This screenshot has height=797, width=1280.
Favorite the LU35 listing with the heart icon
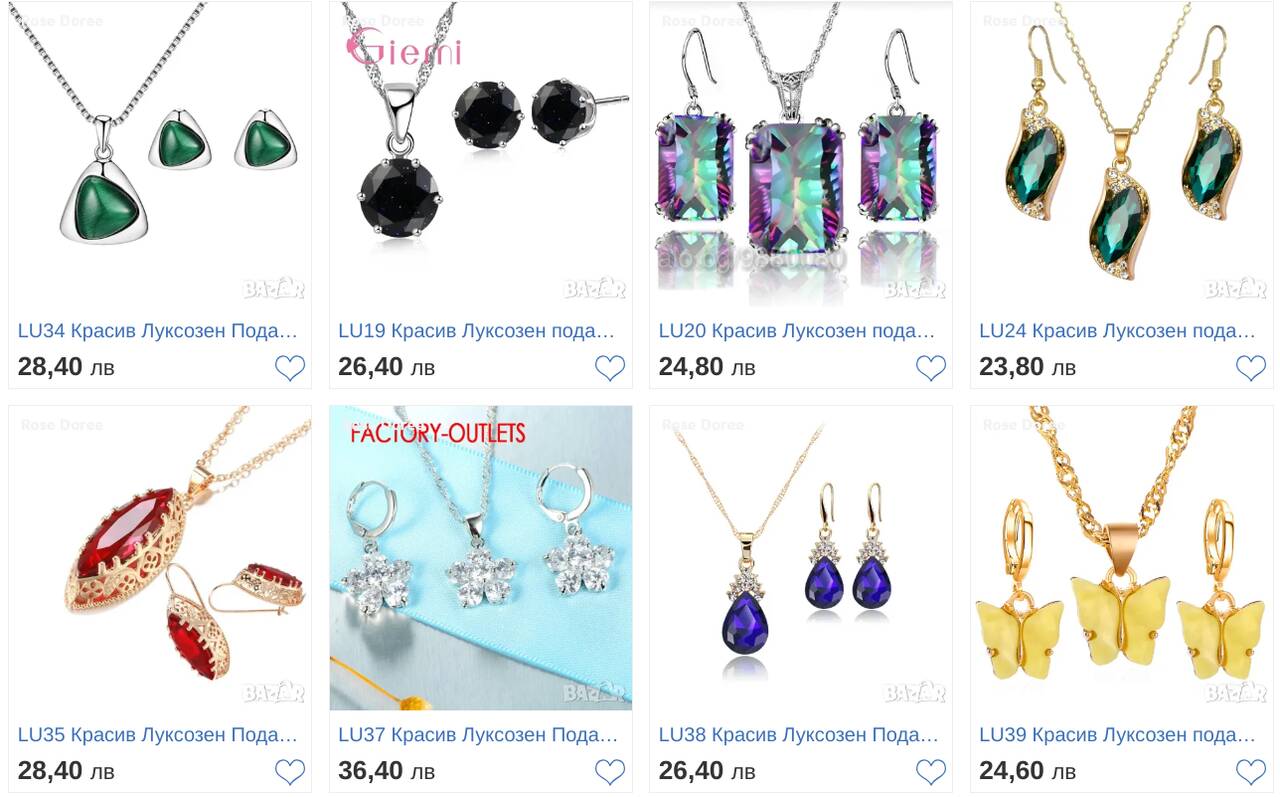pyautogui.click(x=290, y=772)
